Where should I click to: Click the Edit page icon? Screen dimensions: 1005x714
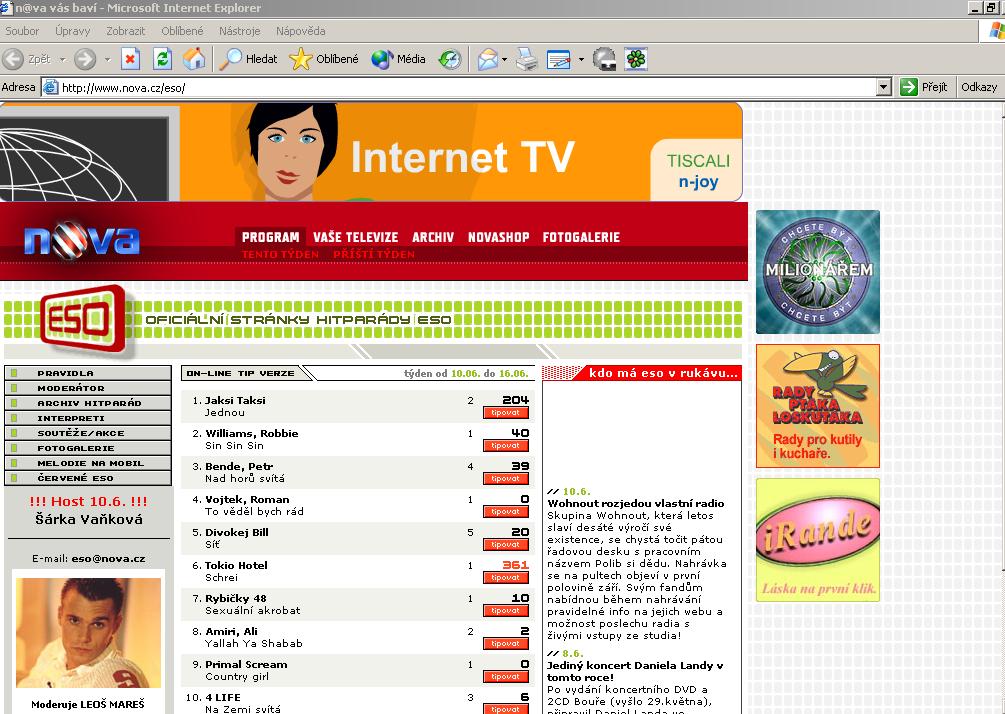tap(559, 60)
